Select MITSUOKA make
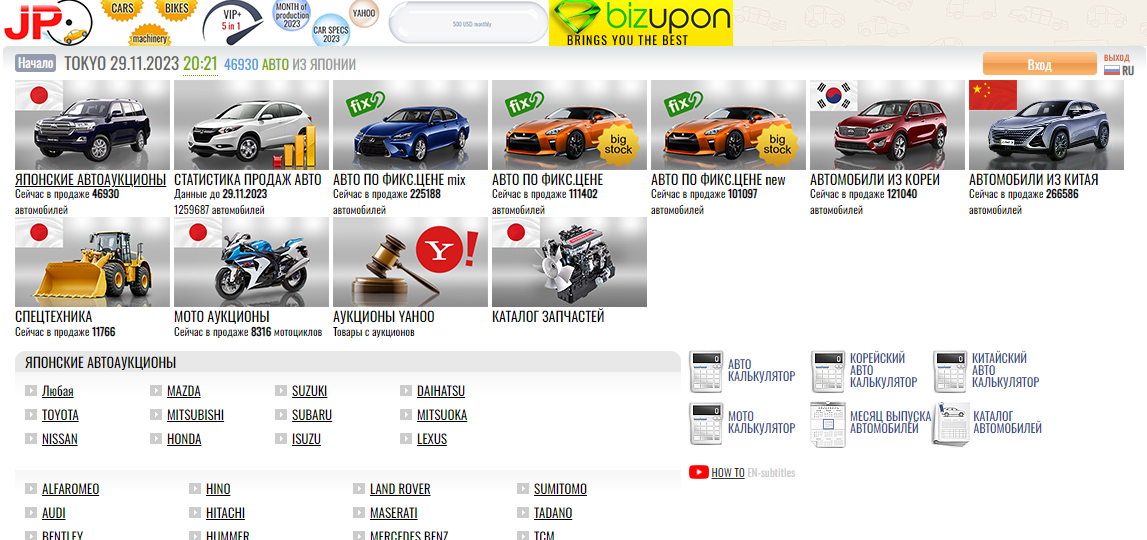Screen dimensions: 1147x540 442,415
